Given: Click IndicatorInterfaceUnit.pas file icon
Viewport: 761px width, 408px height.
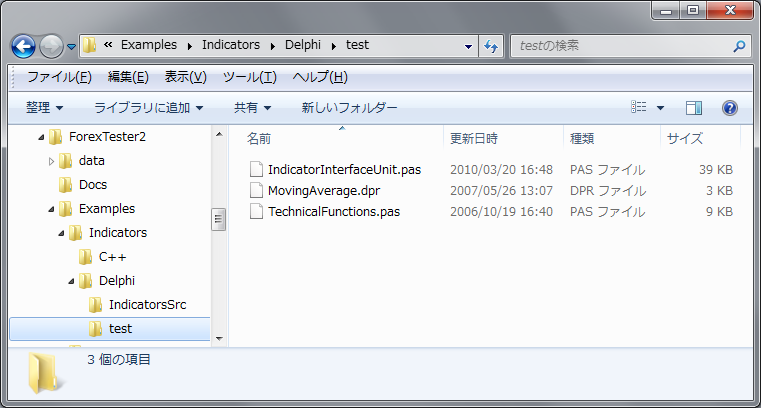Looking at the screenshot, I should coord(256,169).
